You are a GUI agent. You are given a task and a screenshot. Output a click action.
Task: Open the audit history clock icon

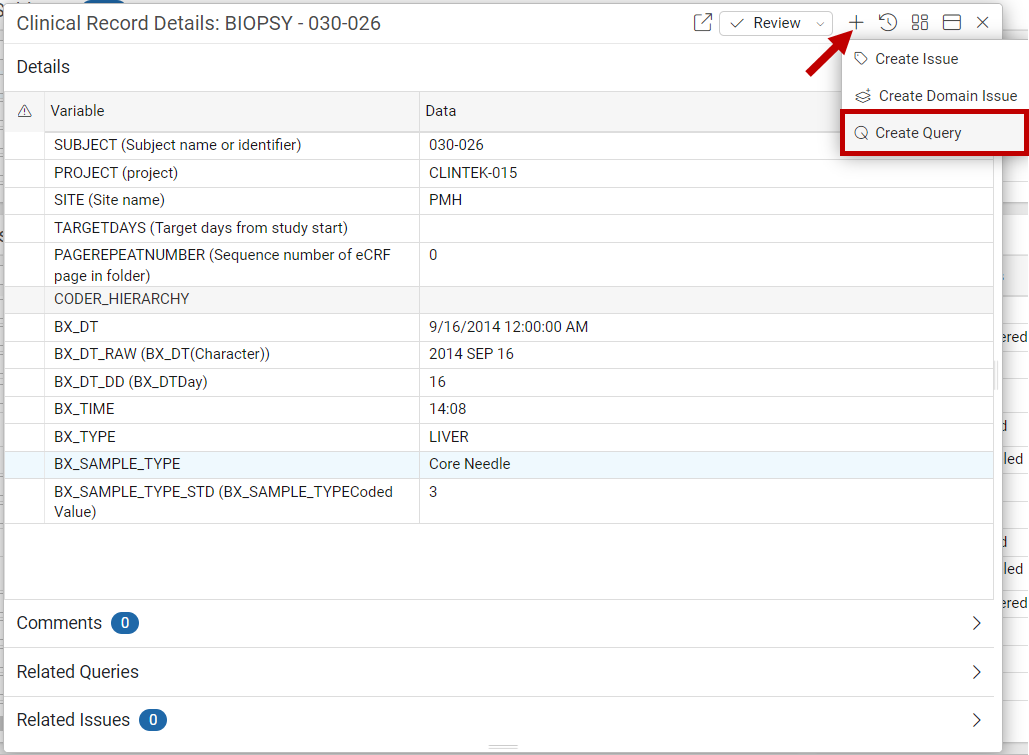[x=888, y=22]
